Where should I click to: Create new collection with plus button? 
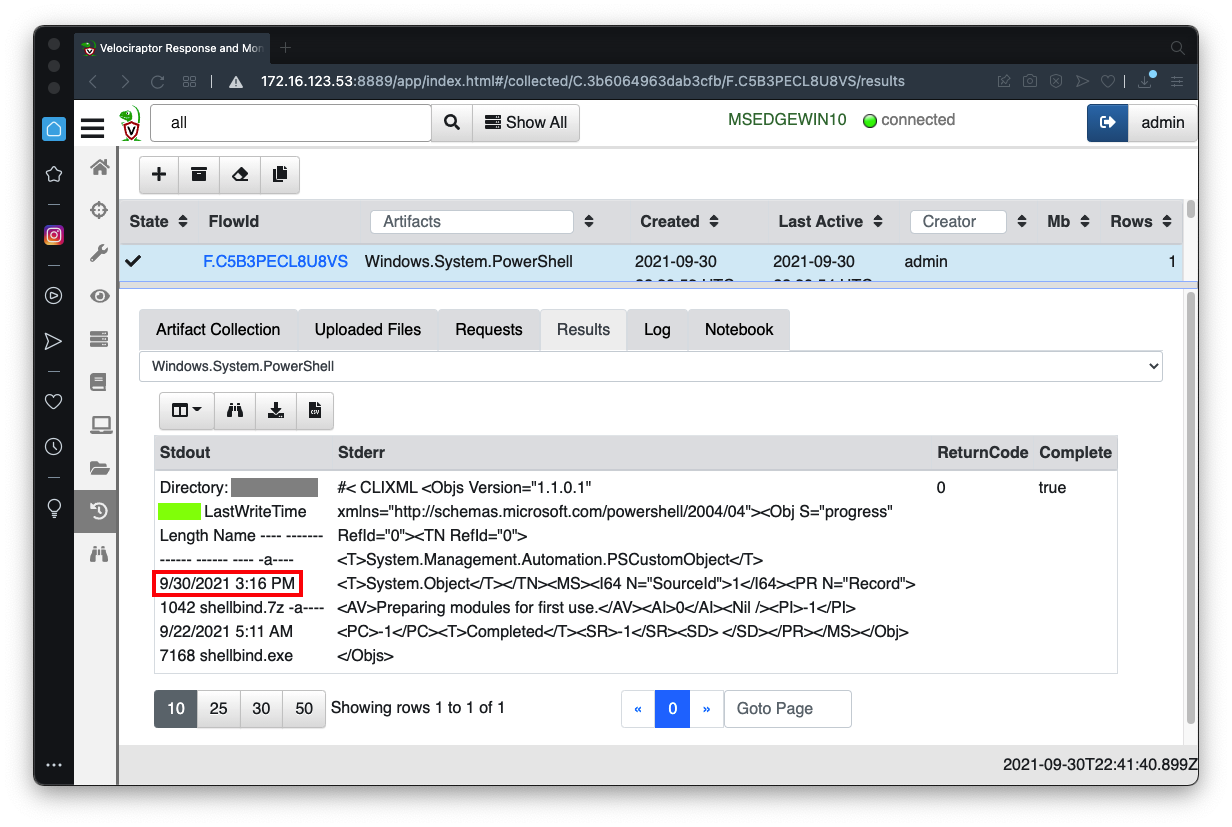[x=159, y=174]
